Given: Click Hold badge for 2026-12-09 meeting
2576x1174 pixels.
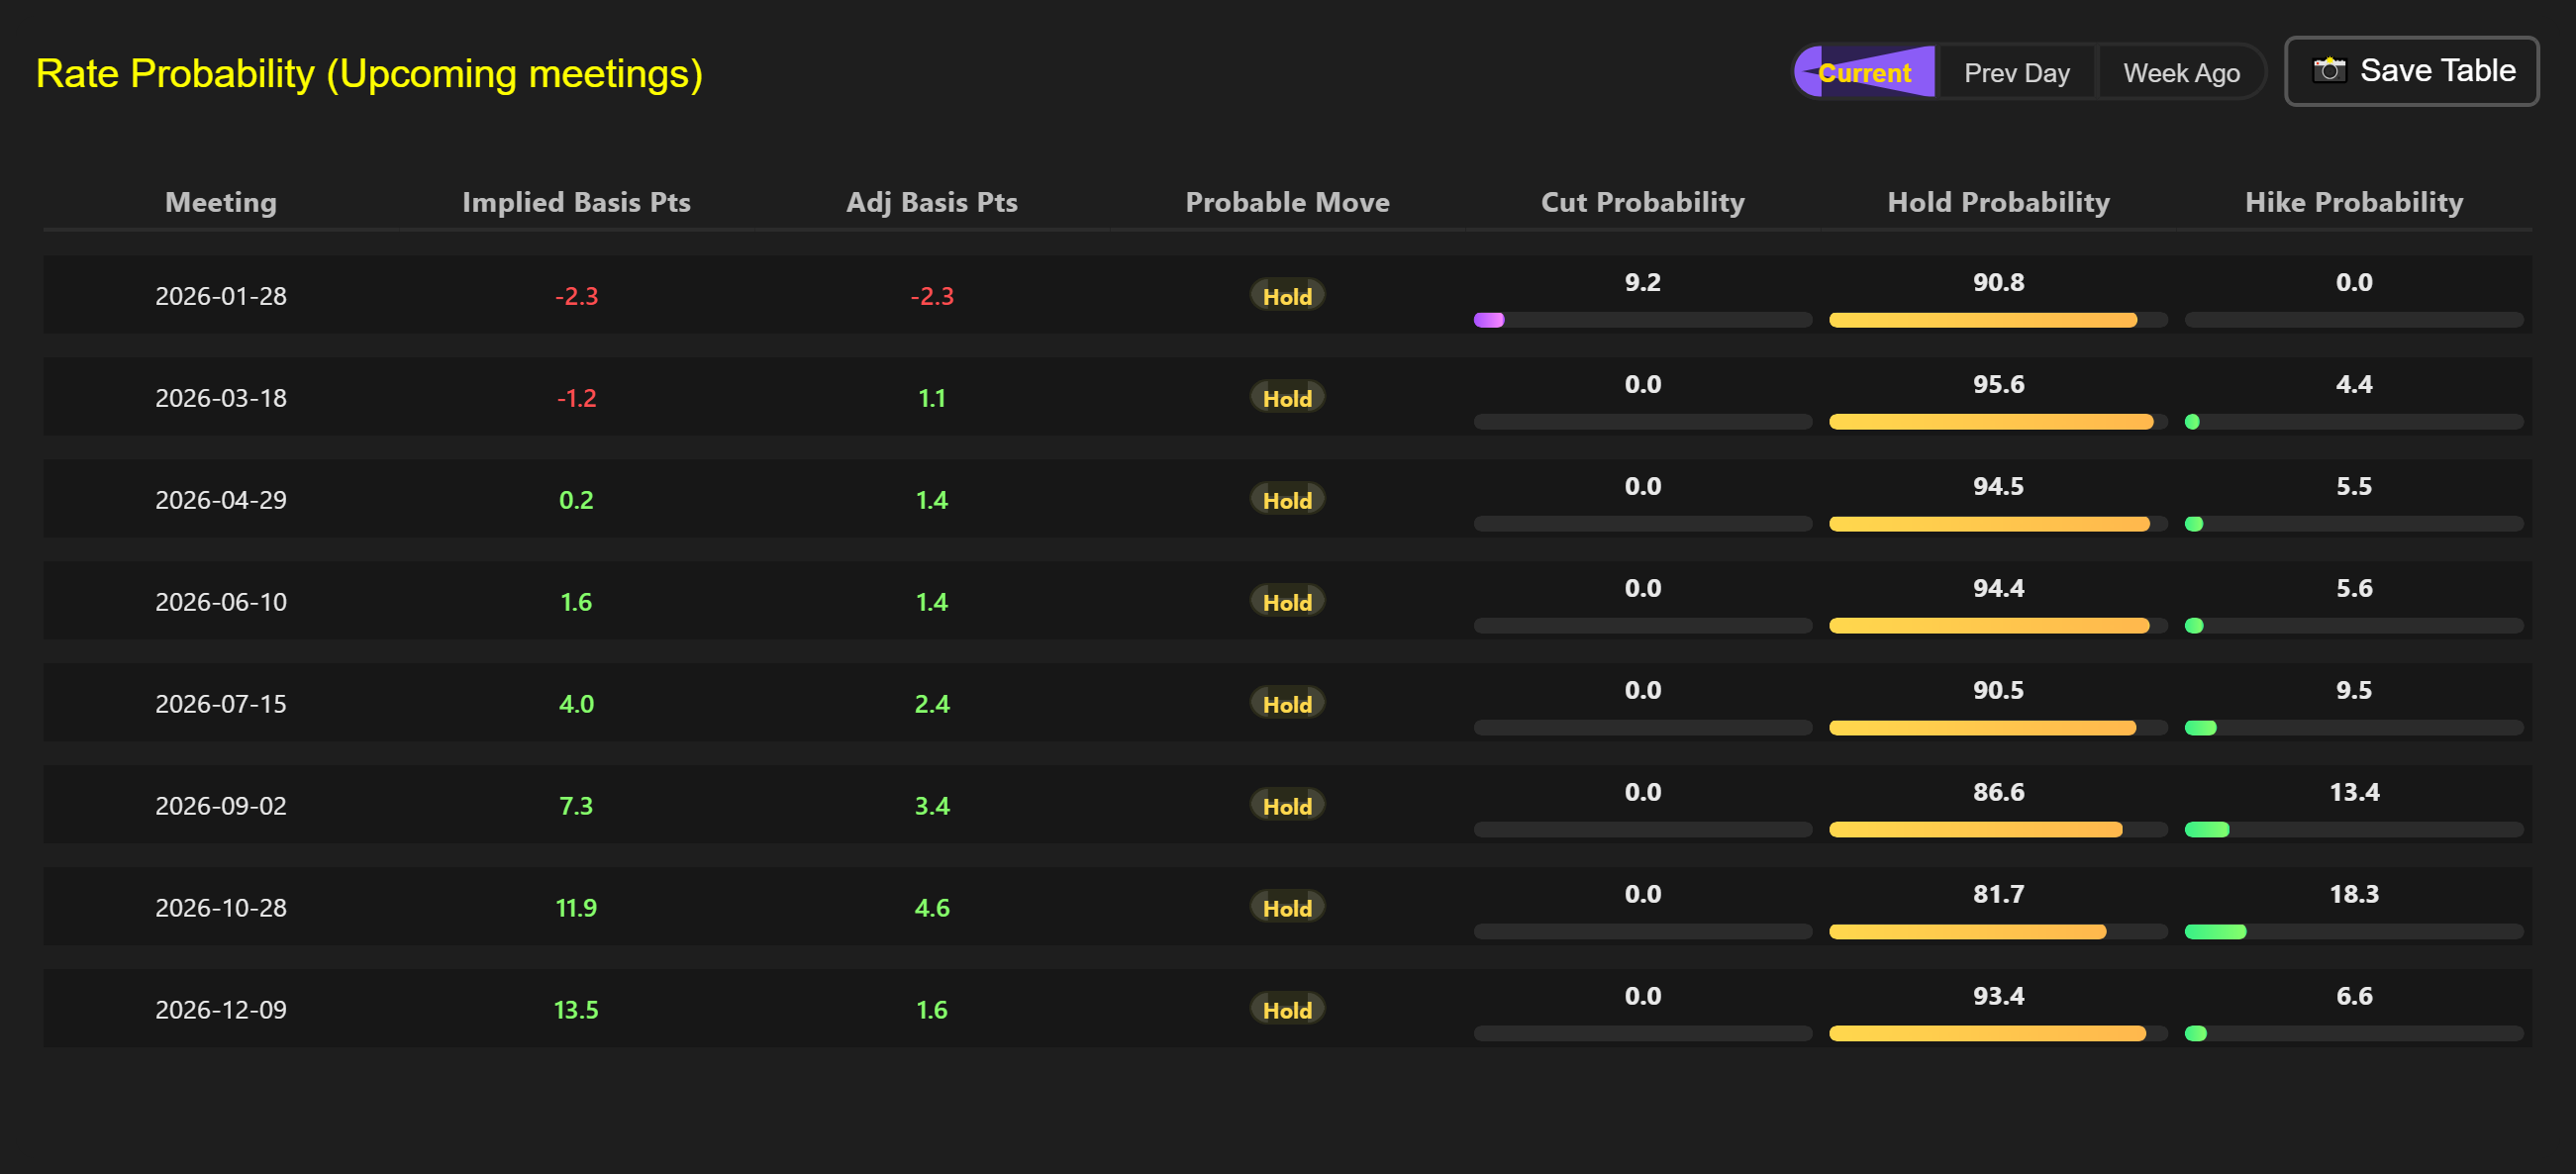Looking at the screenshot, I should click(1287, 1010).
